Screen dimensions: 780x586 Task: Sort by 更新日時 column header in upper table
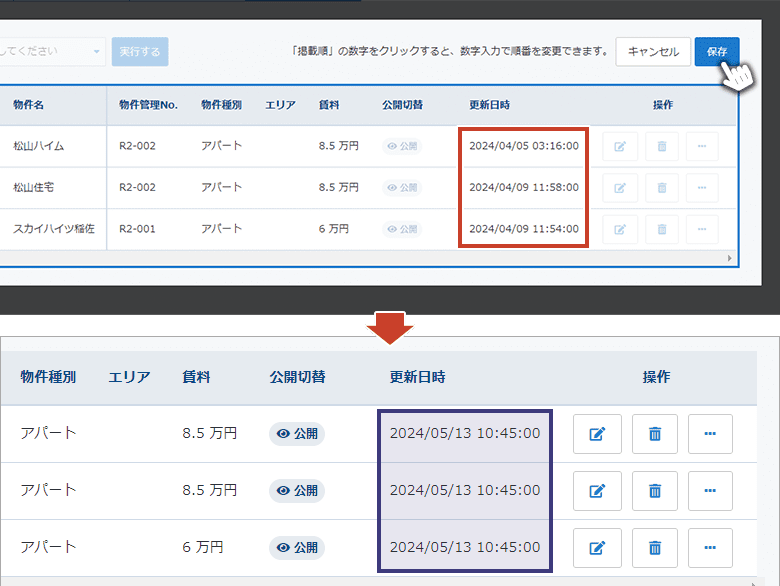(492, 105)
